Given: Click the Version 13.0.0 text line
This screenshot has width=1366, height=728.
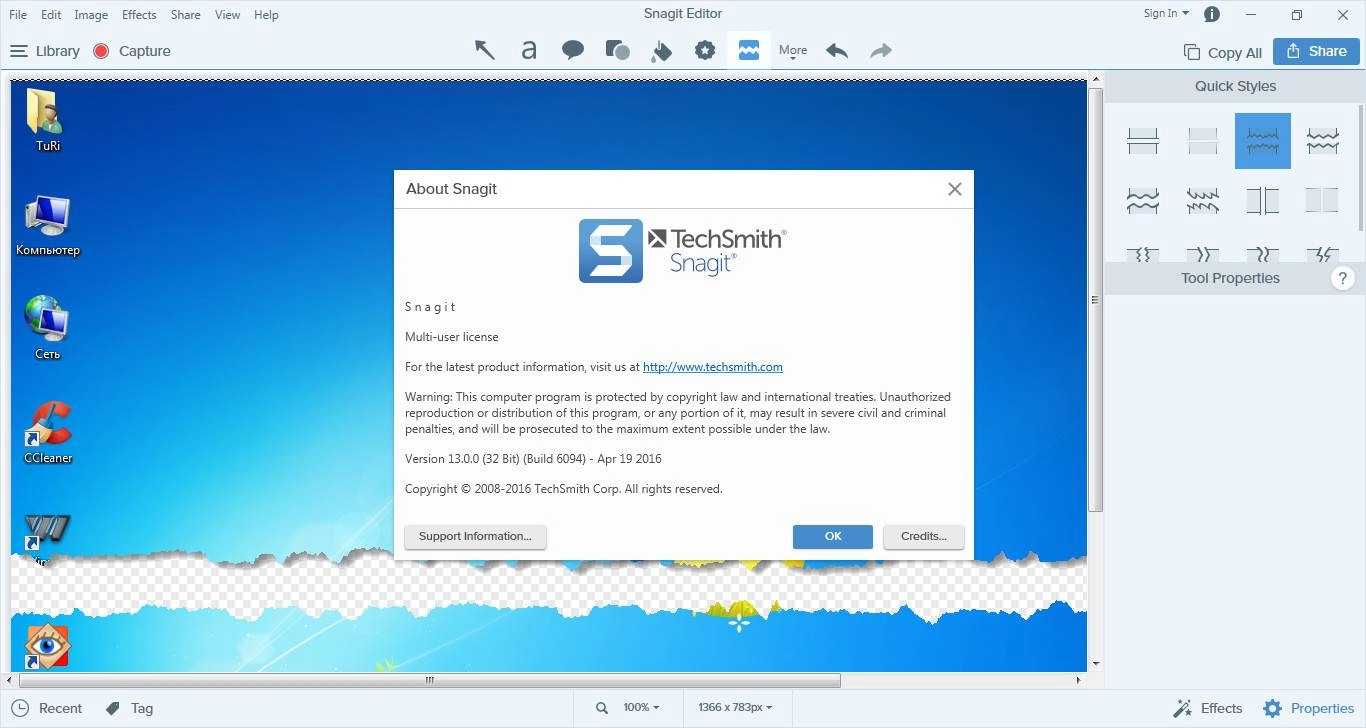Looking at the screenshot, I should click(533, 459).
